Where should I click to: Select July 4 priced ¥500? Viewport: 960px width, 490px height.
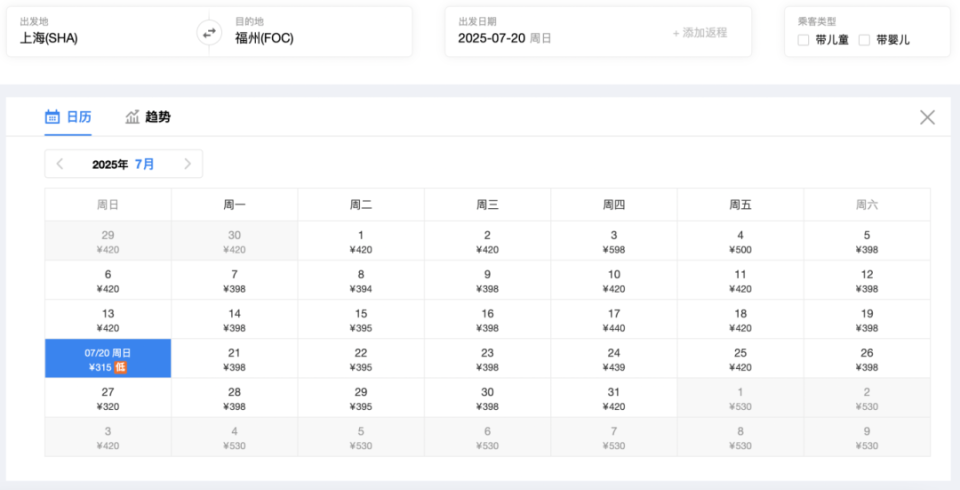[740, 241]
